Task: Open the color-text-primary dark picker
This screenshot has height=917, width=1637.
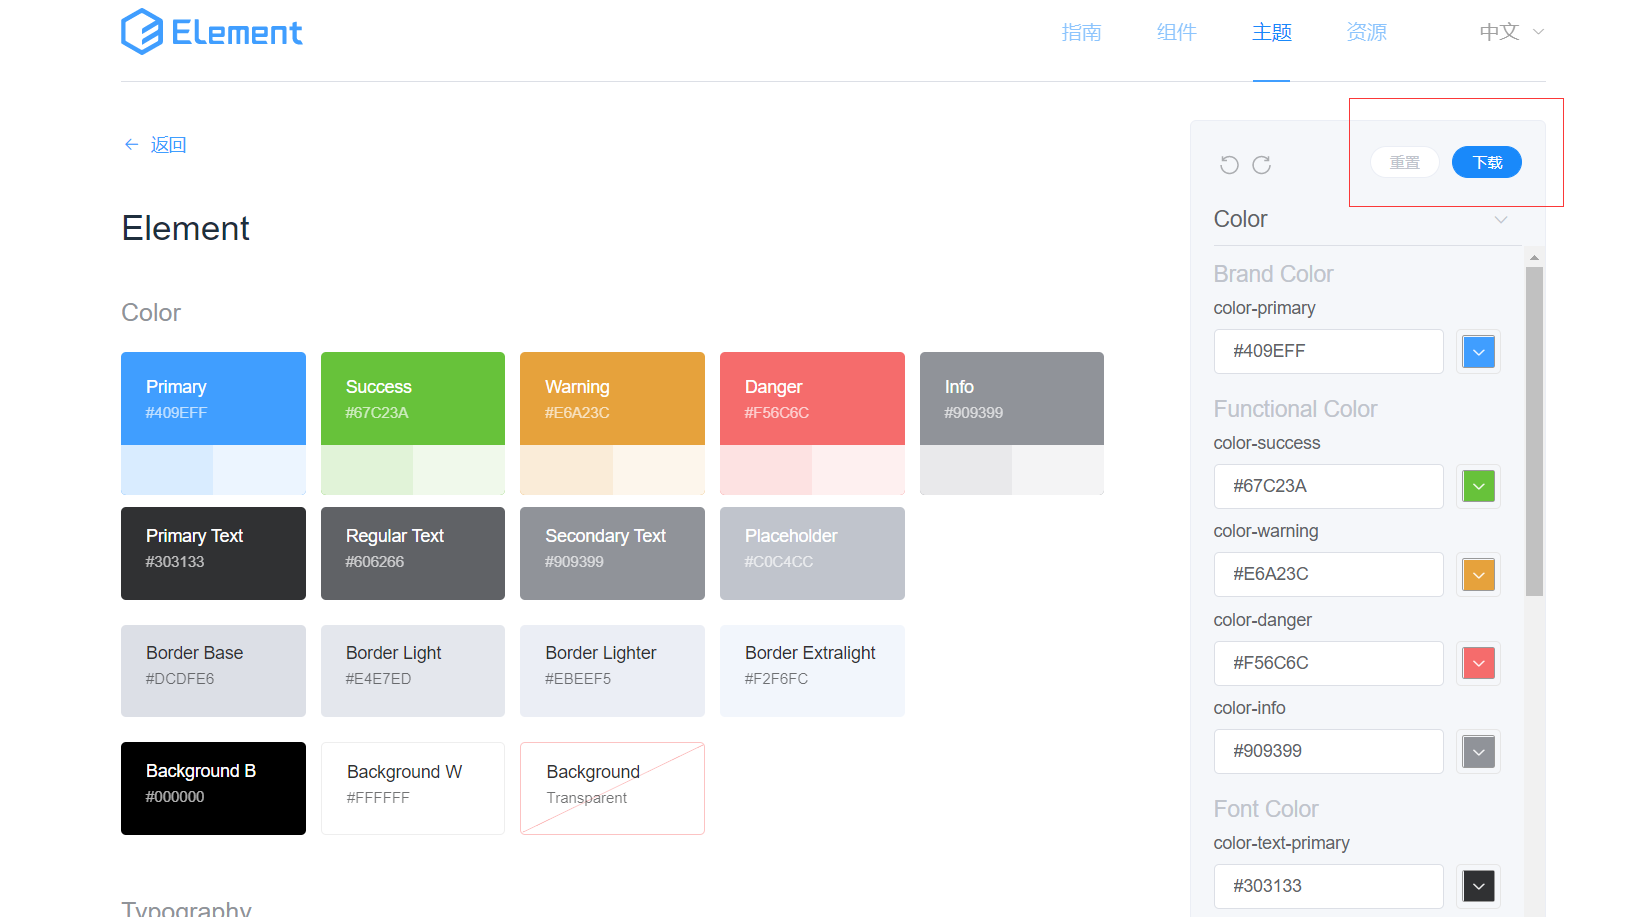Action: [1478, 886]
